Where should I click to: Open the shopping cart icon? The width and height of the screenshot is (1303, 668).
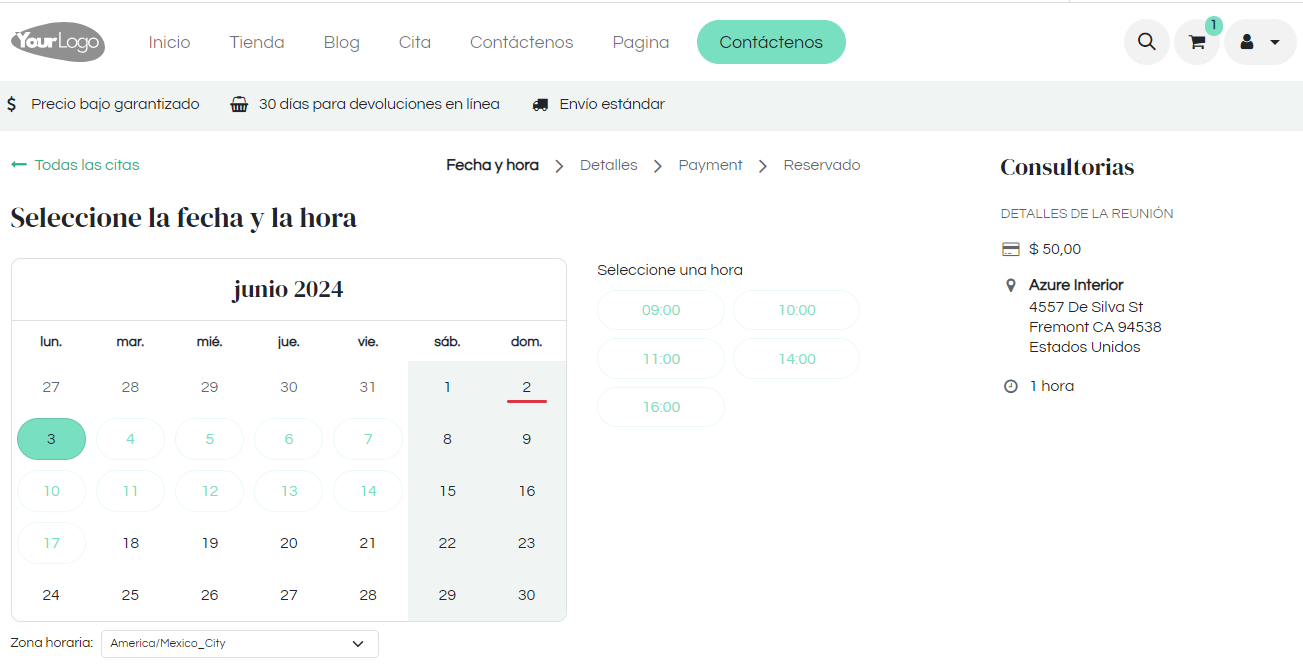tap(1196, 42)
